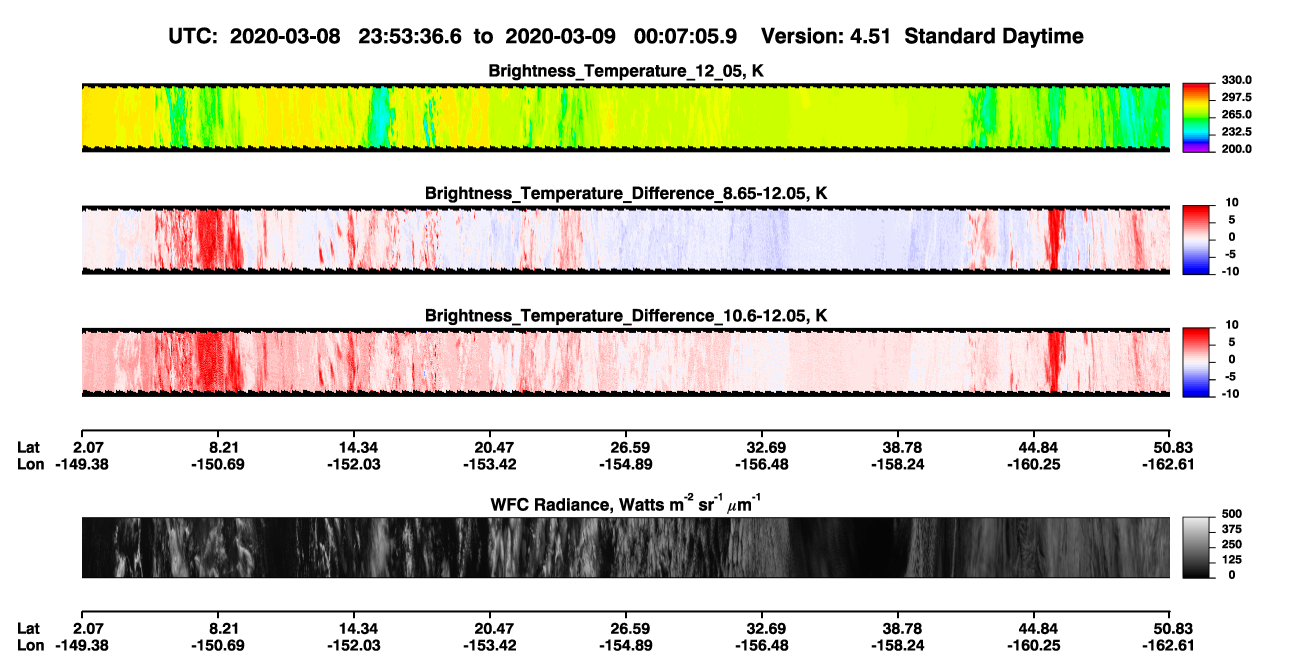
Task: Click the 8.65-12.05 difference image strip
Action: click(626, 239)
